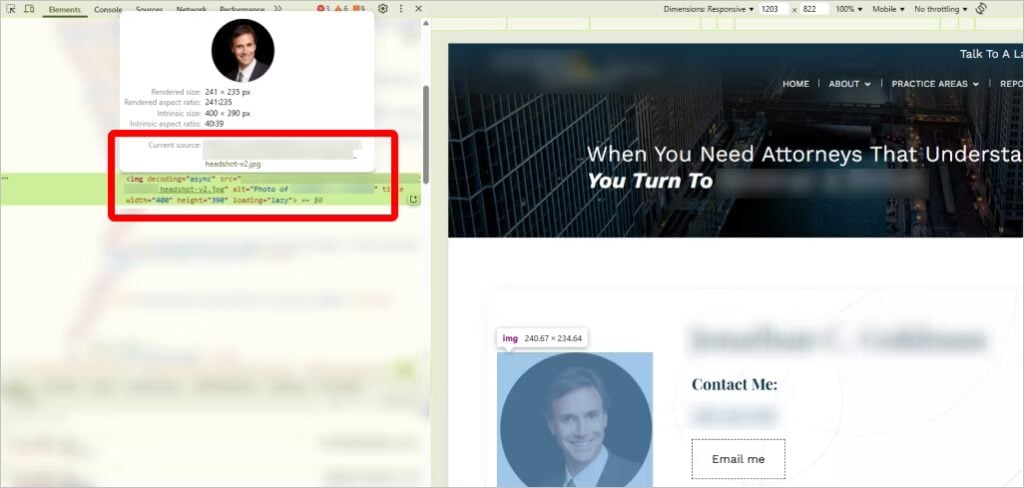This screenshot has width=1024, height=488.
Task: Open the ABOUT menu
Action: click(x=849, y=84)
